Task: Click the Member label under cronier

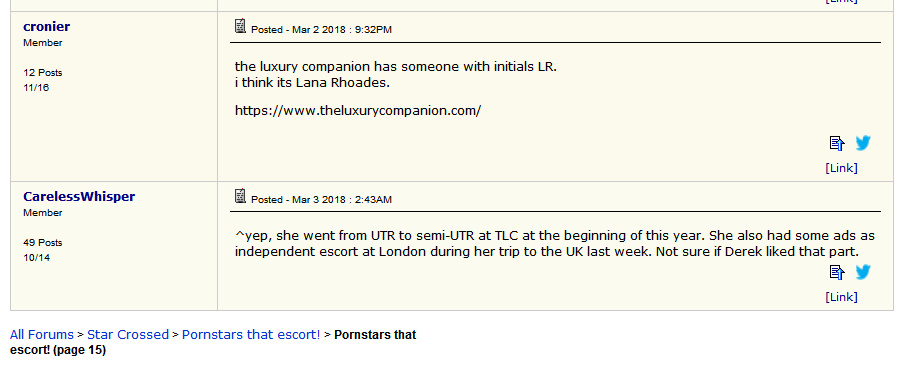Action: pos(43,43)
